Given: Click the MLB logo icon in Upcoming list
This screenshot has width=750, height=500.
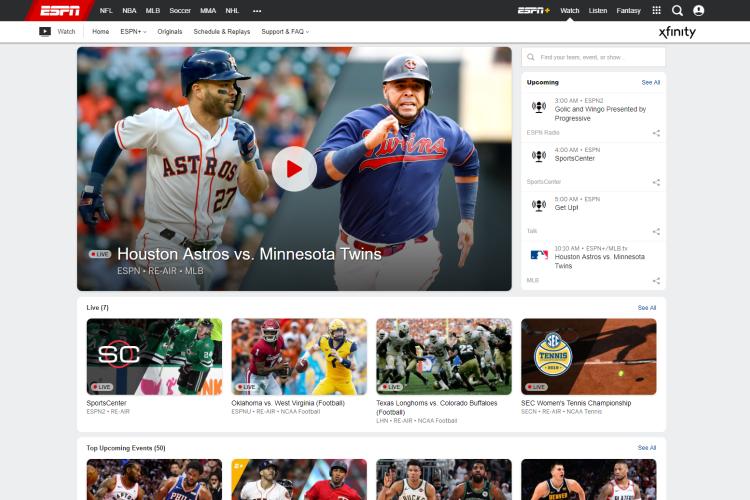Looking at the screenshot, I should (539, 255).
